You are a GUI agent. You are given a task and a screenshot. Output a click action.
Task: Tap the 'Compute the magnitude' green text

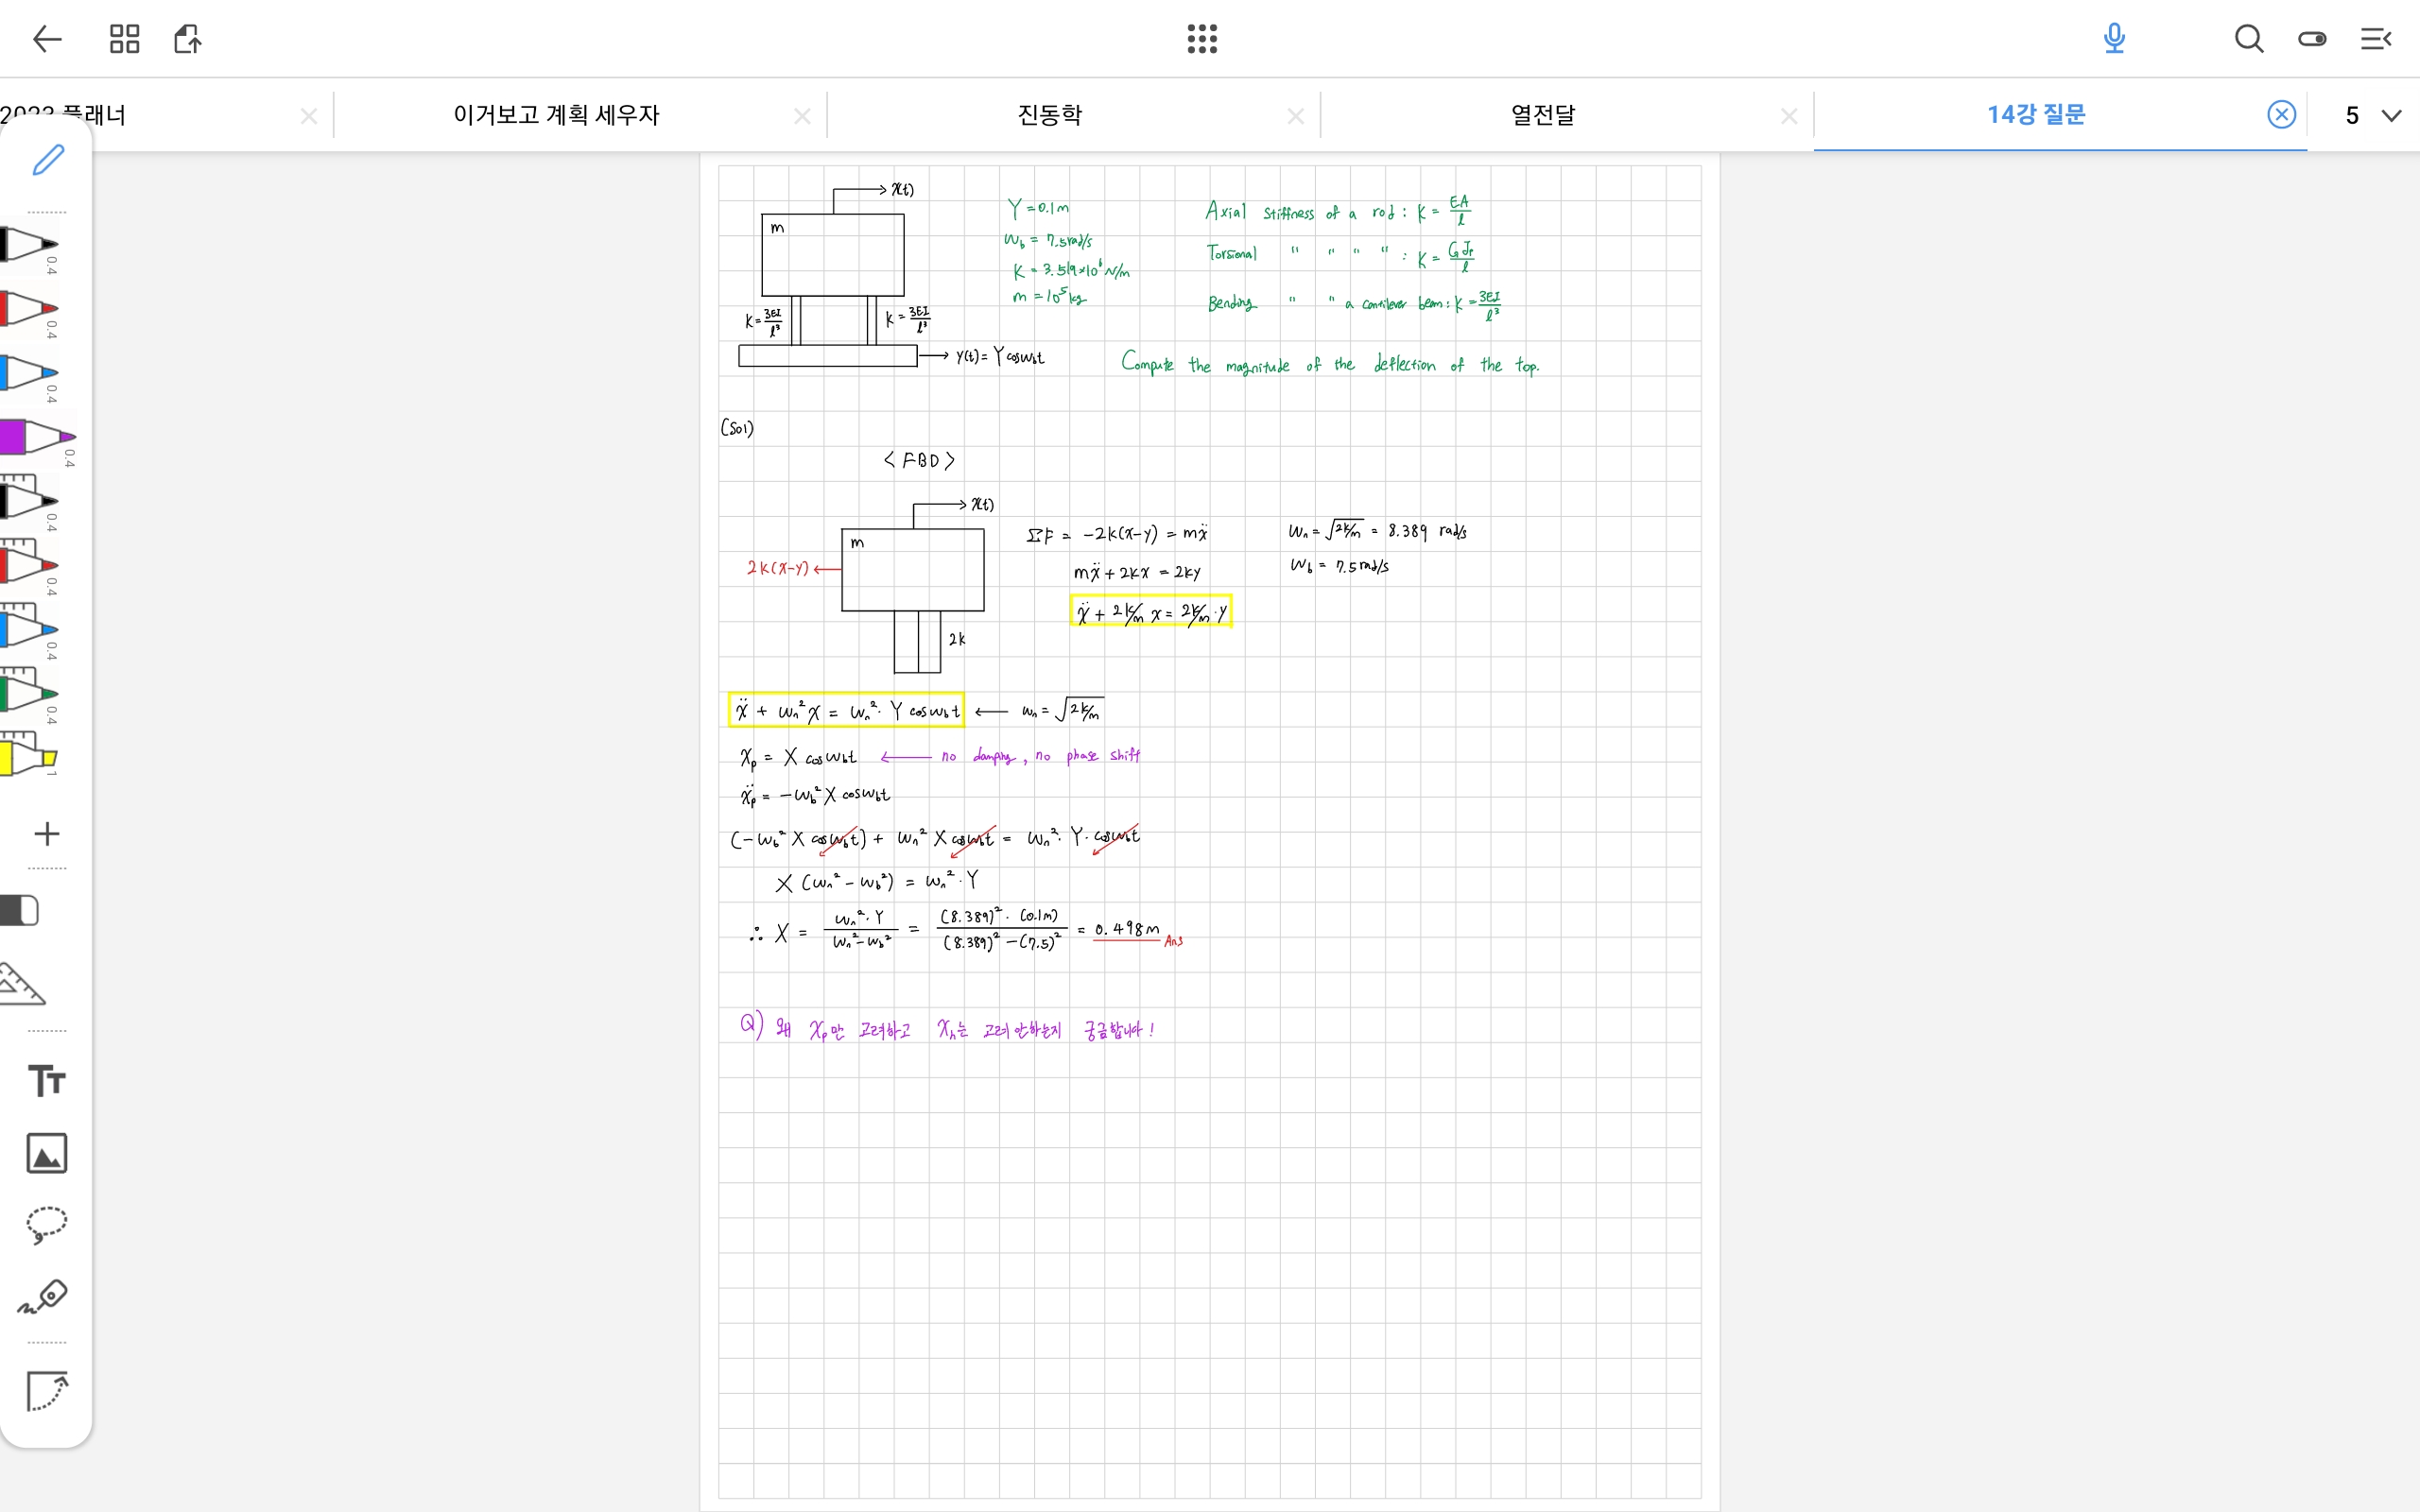1330,364
